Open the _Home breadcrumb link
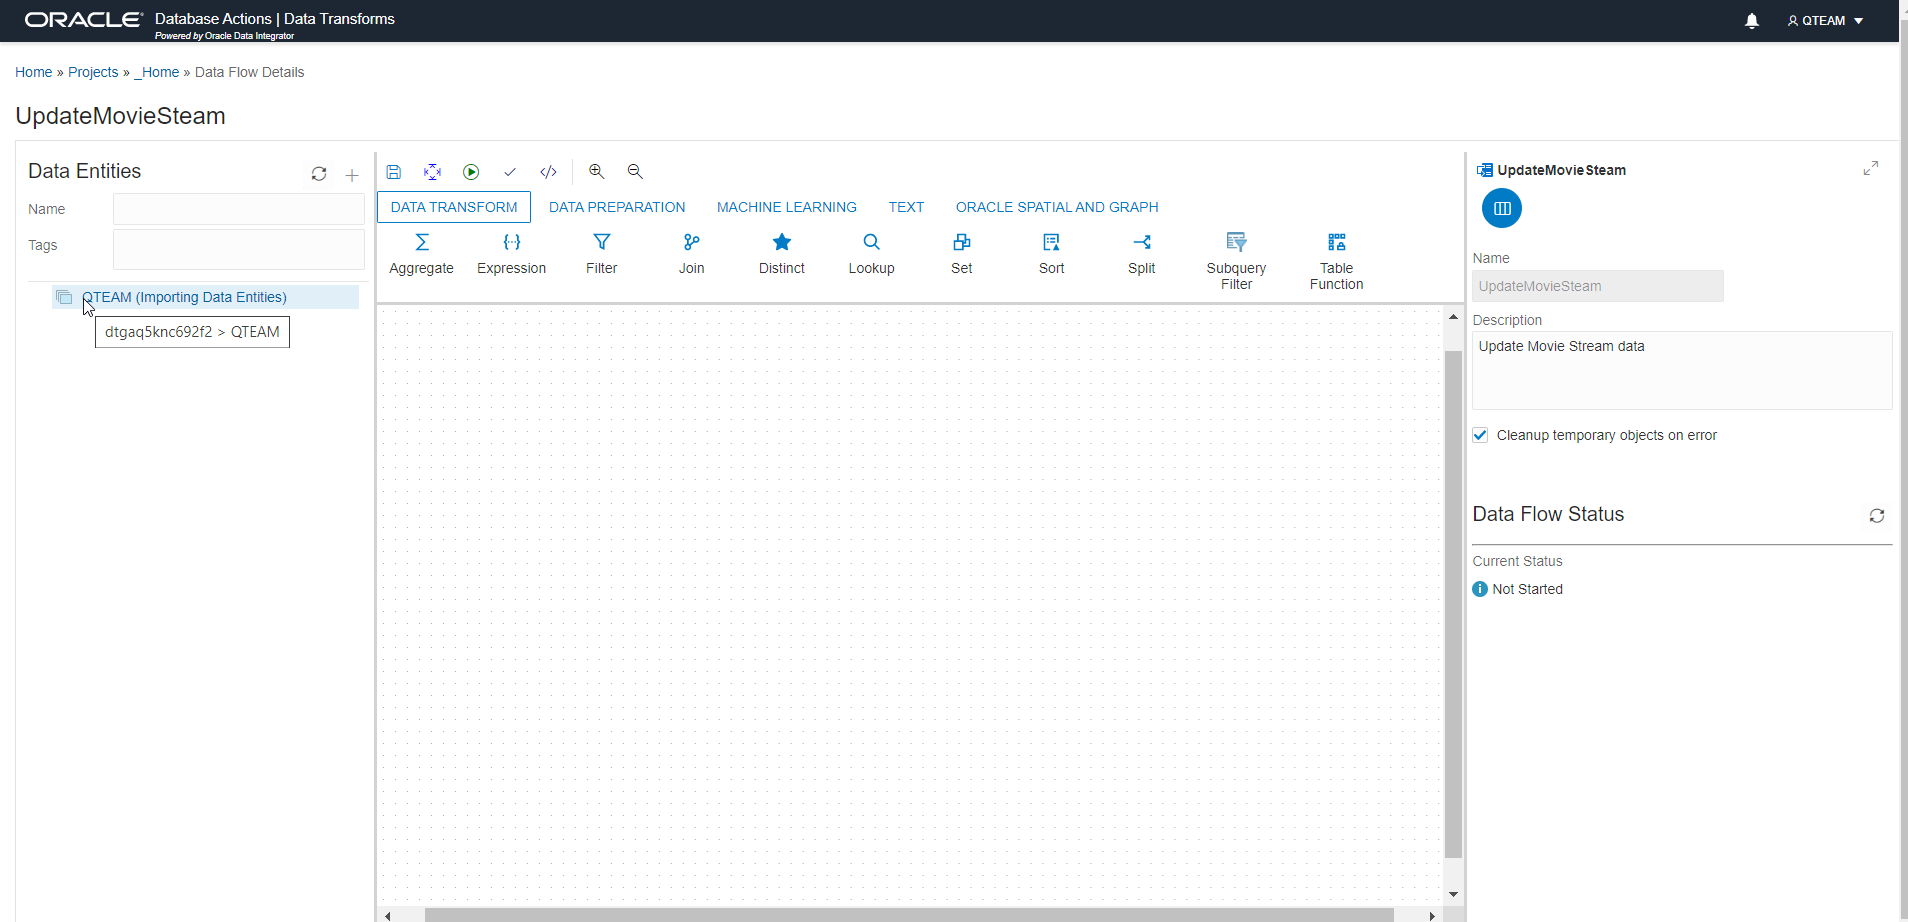This screenshot has width=1908, height=922. pos(157,72)
